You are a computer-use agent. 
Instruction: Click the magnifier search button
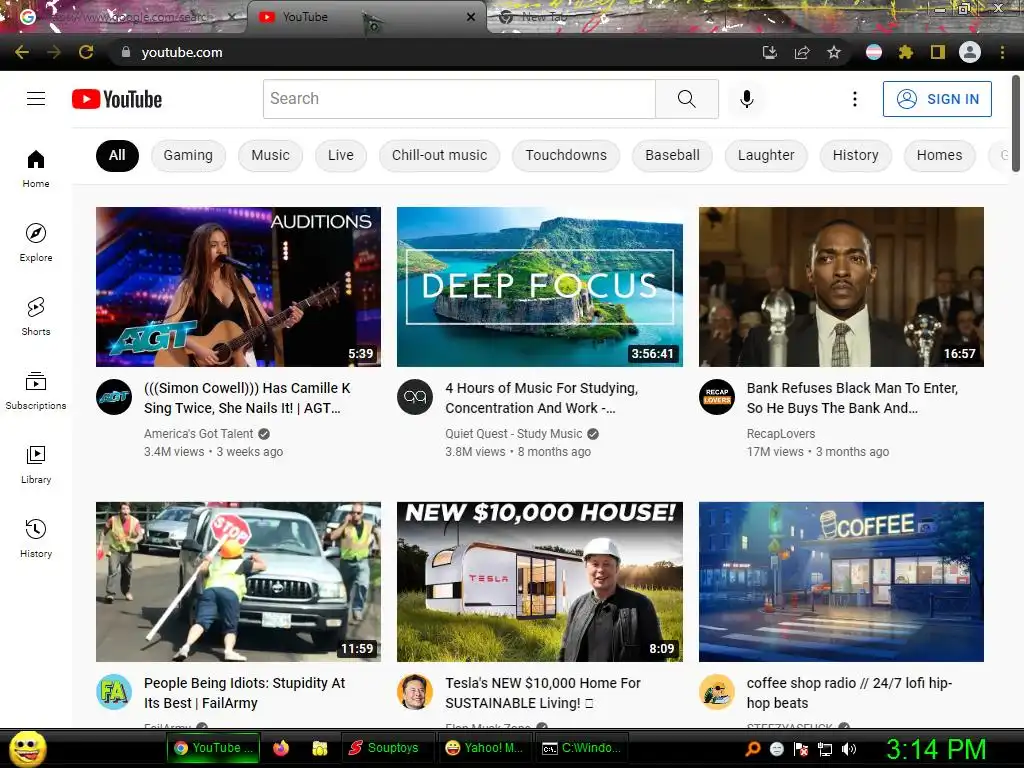[x=686, y=99]
